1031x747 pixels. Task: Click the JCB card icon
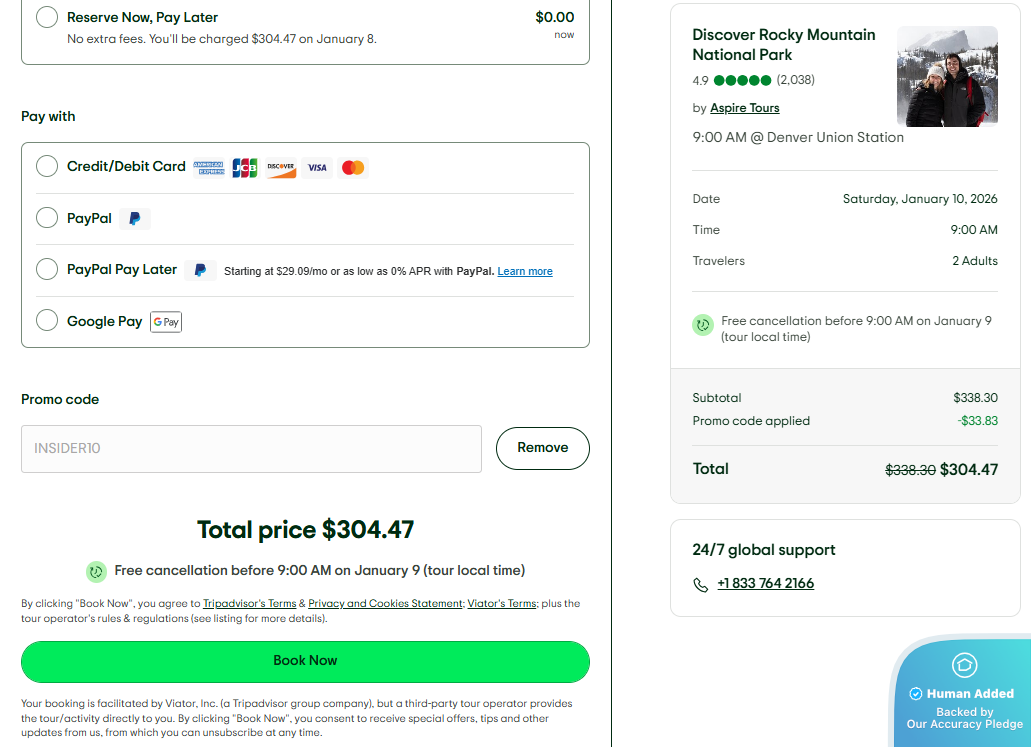[245, 168]
